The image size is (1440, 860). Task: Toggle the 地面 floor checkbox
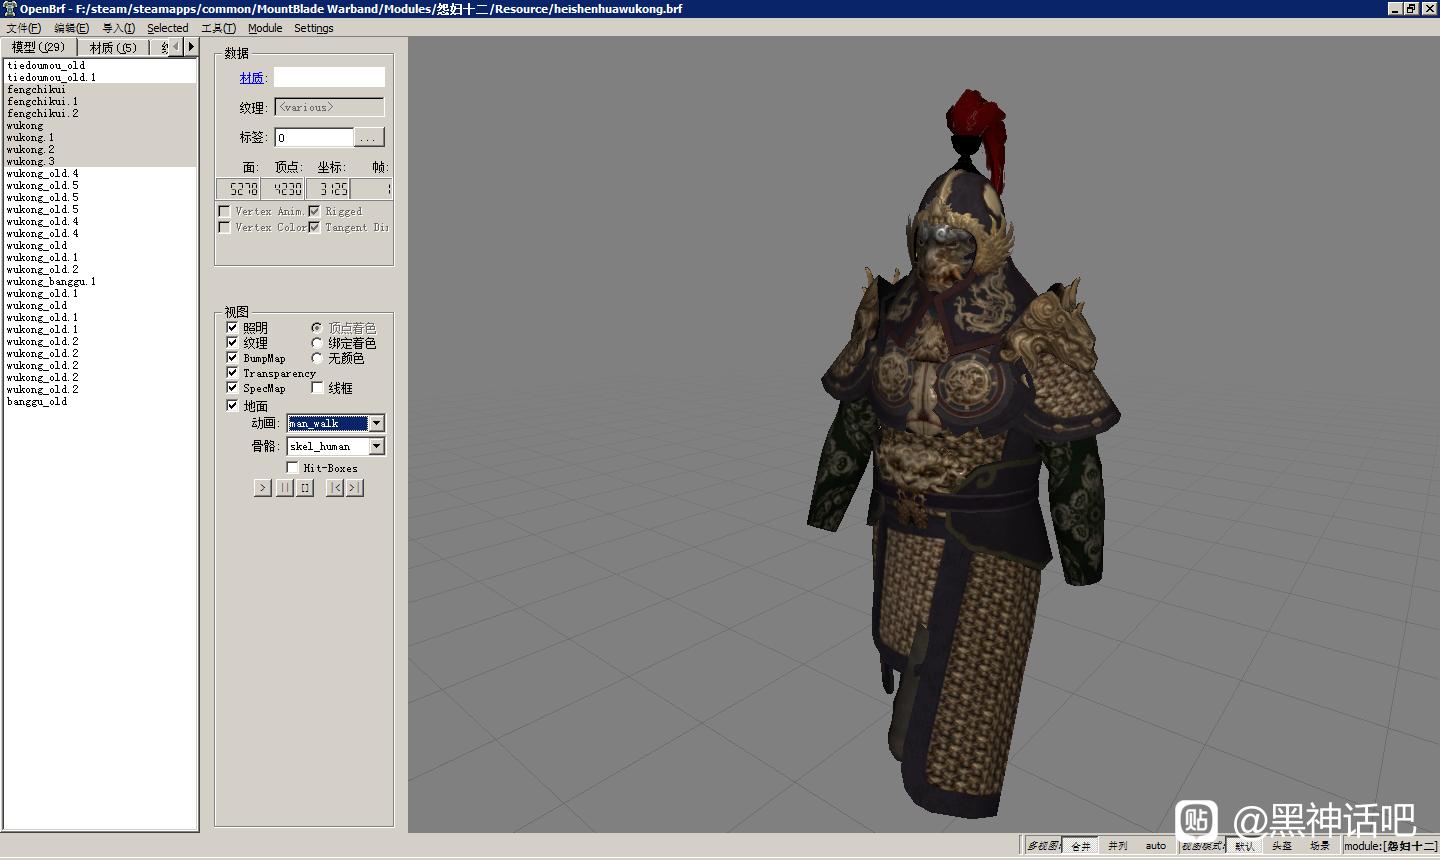(232, 405)
